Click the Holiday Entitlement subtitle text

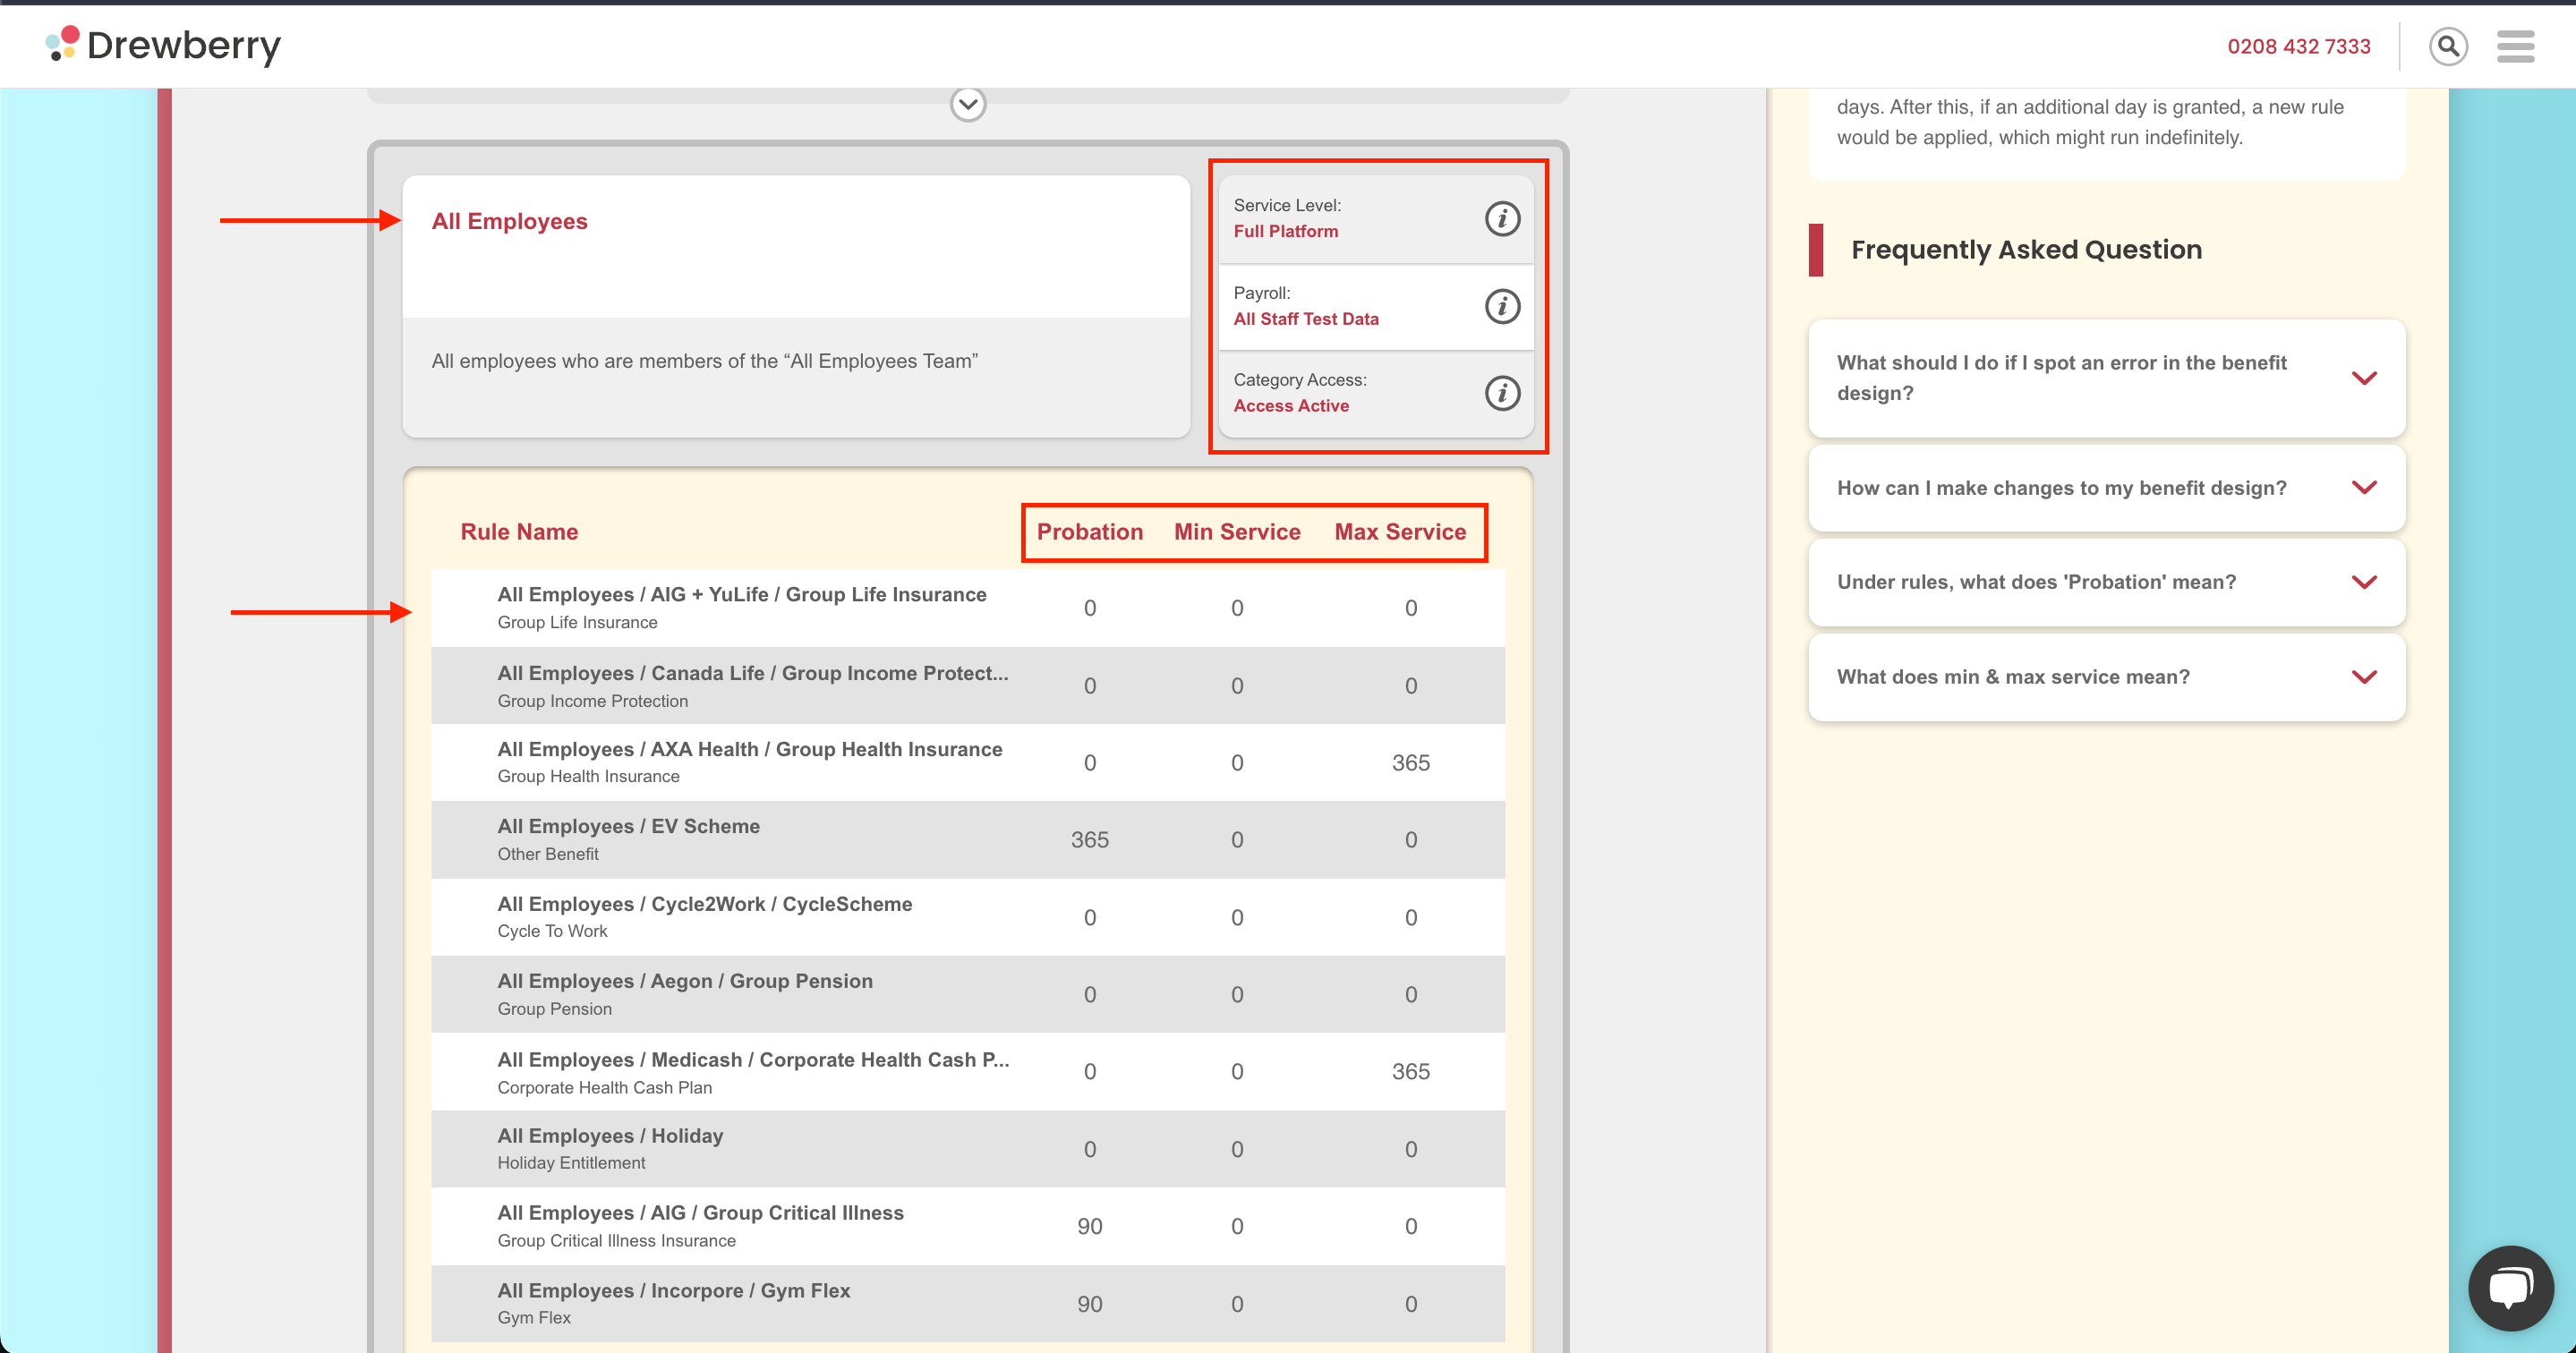click(x=571, y=1163)
